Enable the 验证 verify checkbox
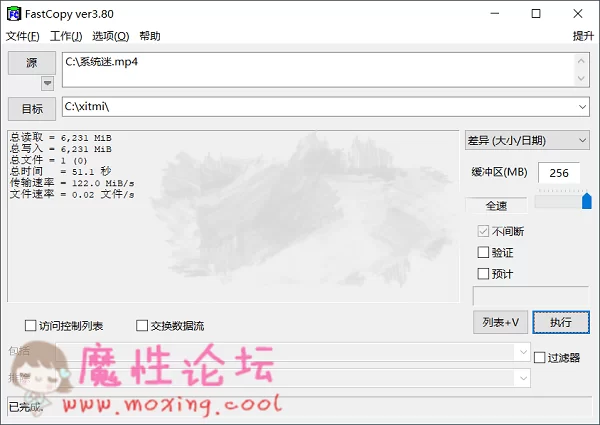 coord(483,252)
